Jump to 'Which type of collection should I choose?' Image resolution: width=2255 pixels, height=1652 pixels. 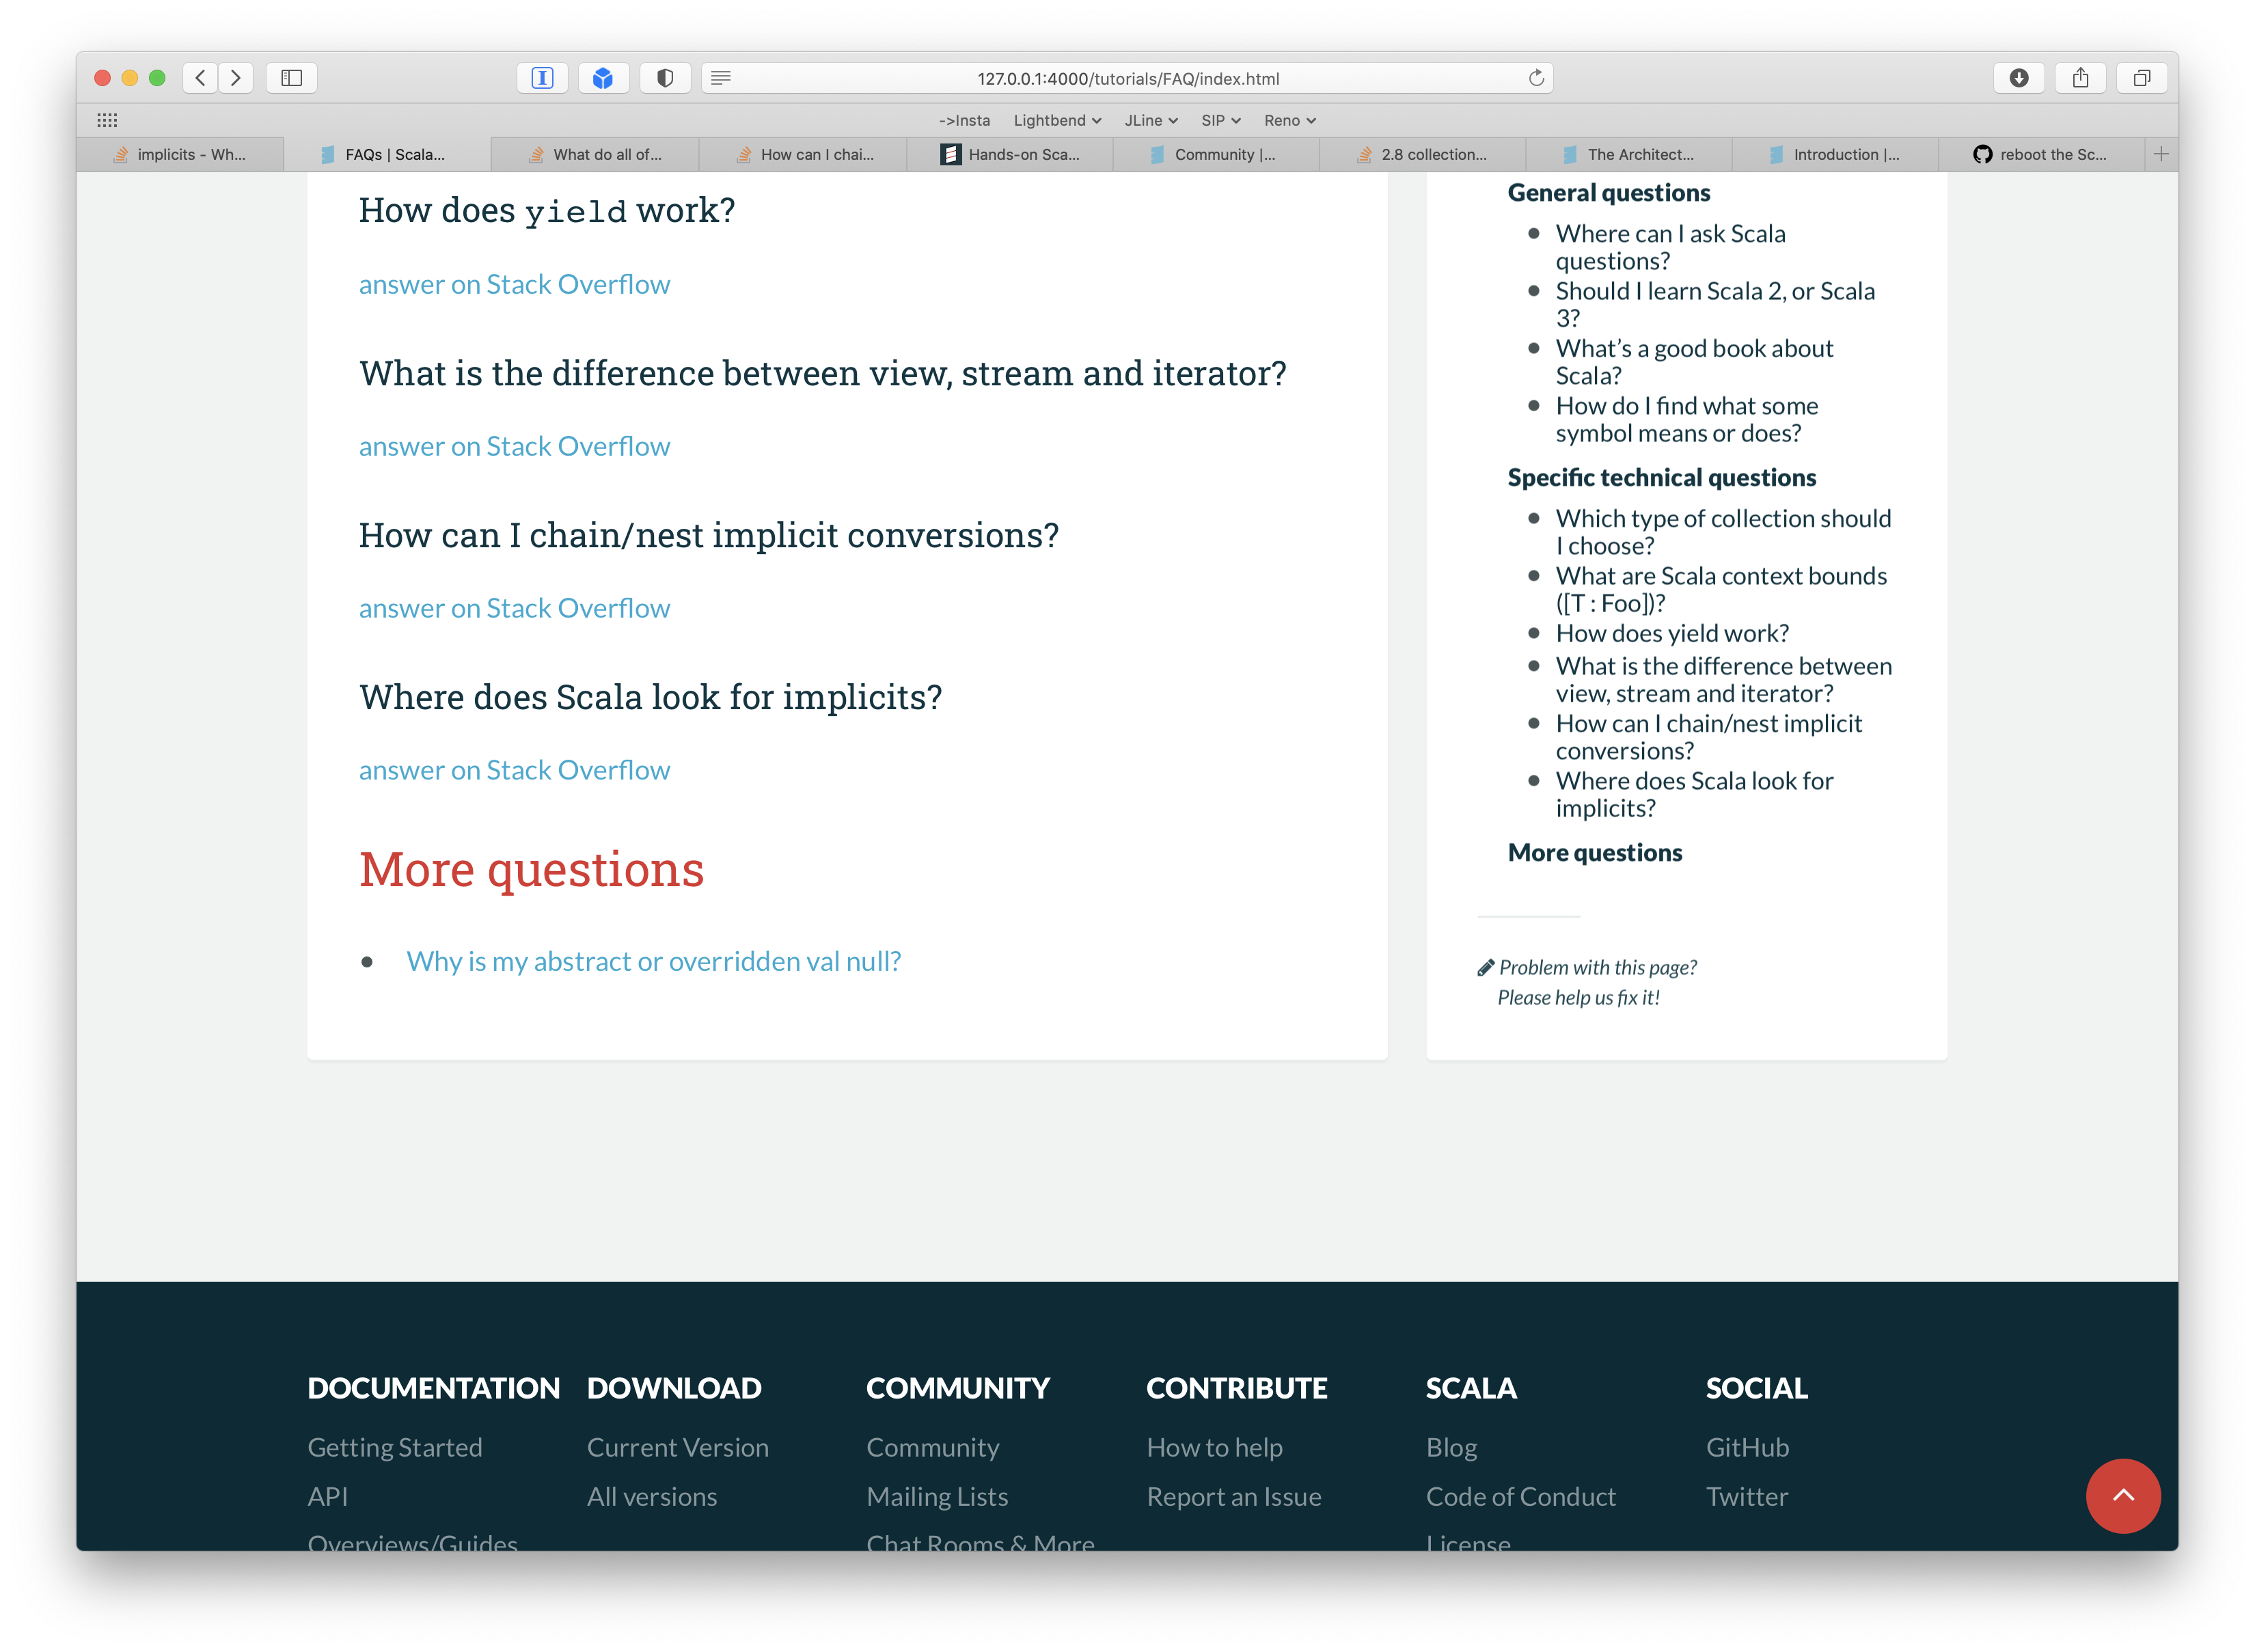coord(1723,532)
